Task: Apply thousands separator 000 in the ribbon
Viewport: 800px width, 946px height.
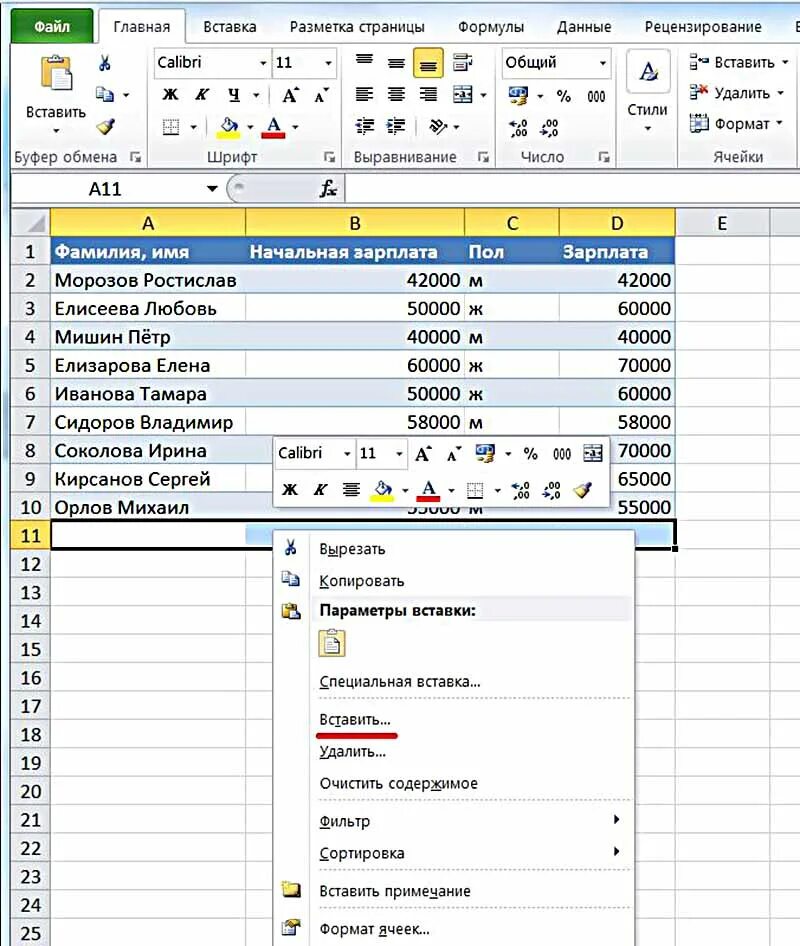Action: point(596,96)
